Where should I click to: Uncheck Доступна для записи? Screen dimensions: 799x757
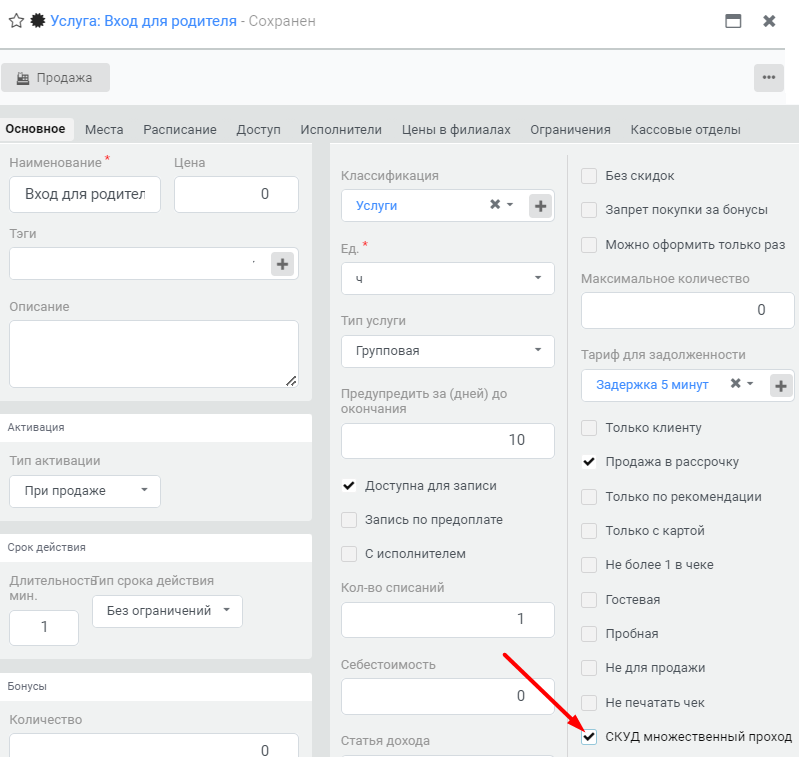point(349,485)
